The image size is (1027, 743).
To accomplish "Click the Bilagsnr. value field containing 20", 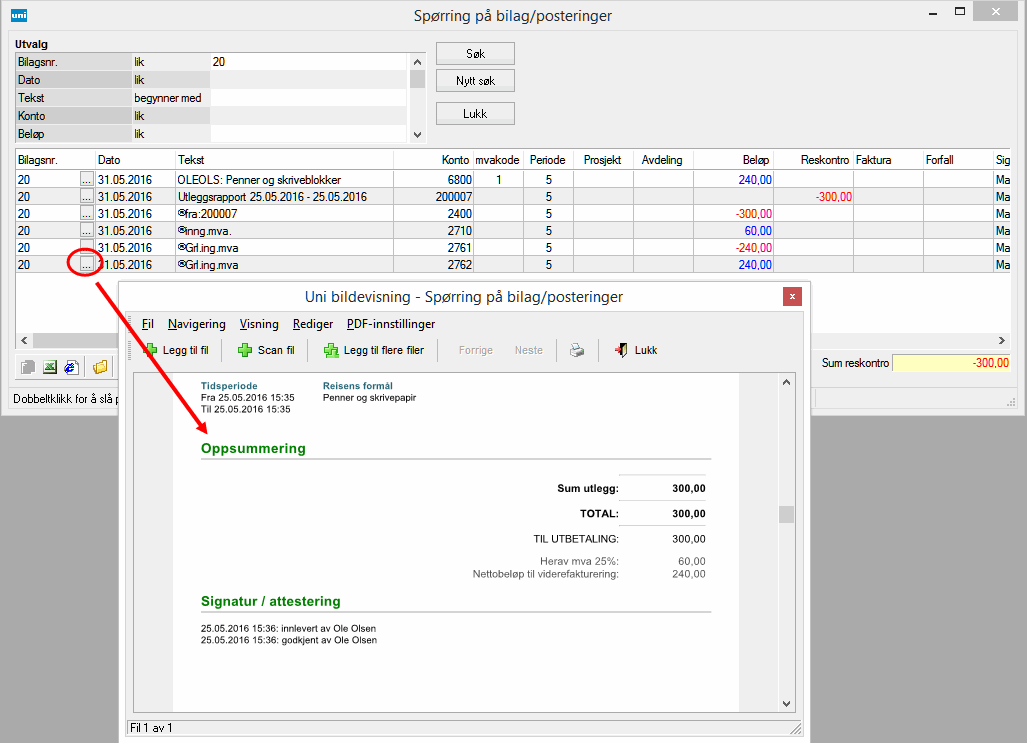I will 308,62.
